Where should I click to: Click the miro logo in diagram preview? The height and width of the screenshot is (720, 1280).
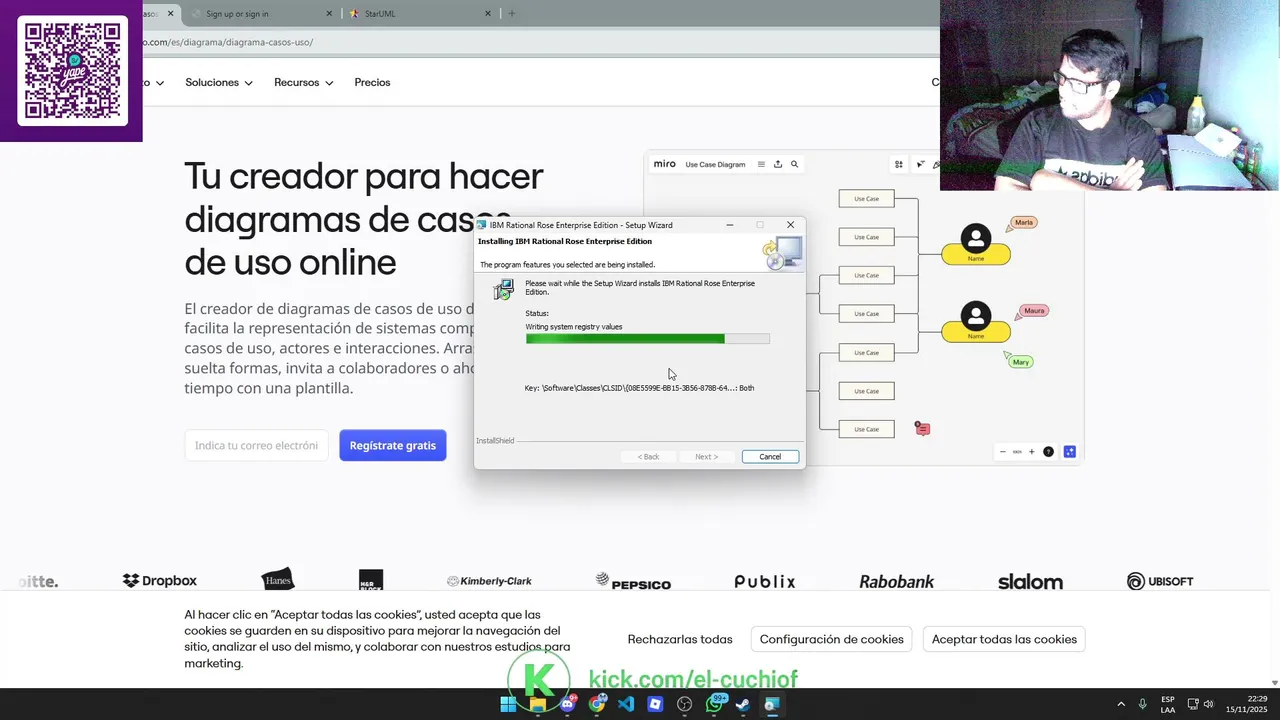(x=664, y=164)
